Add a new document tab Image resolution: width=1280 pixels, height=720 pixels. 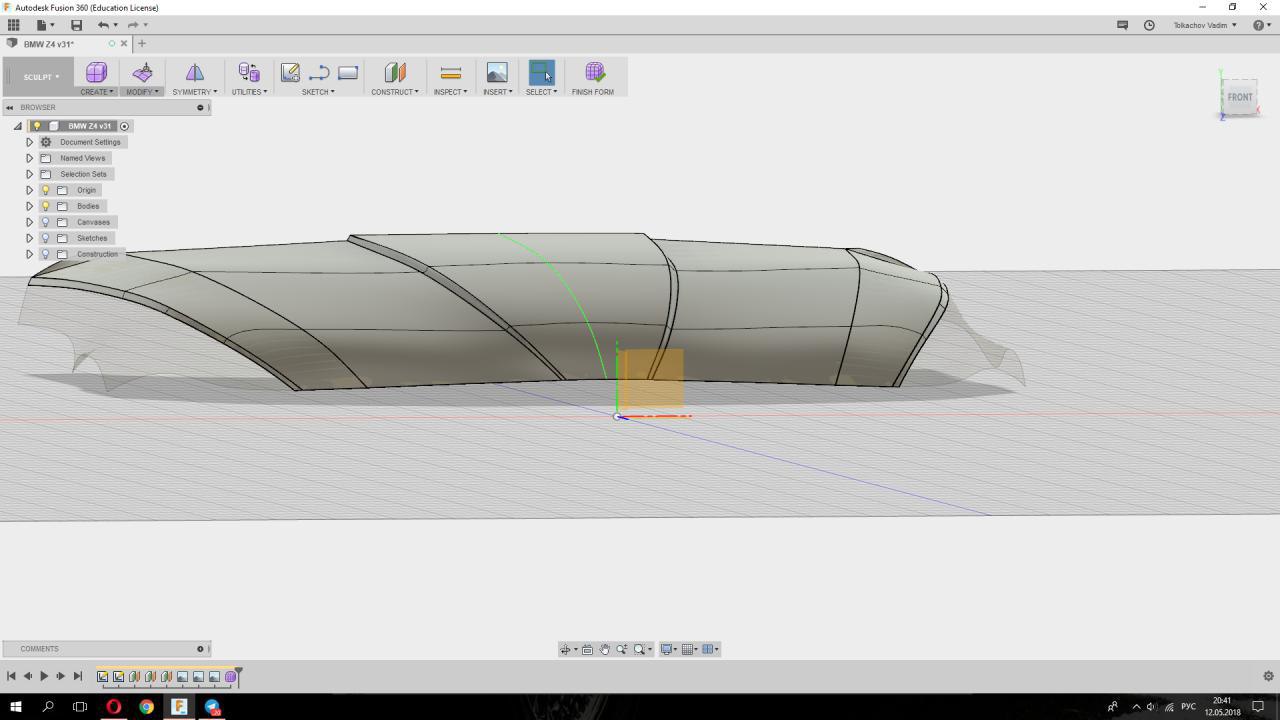click(x=141, y=43)
